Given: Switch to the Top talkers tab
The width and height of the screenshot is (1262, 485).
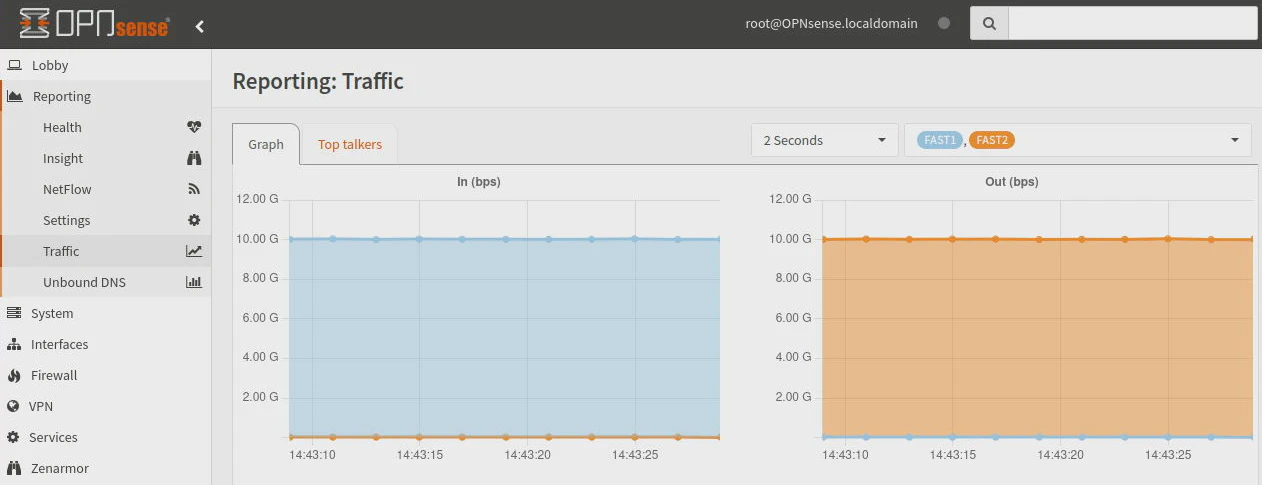Looking at the screenshot, I should [x=350, y=144].
